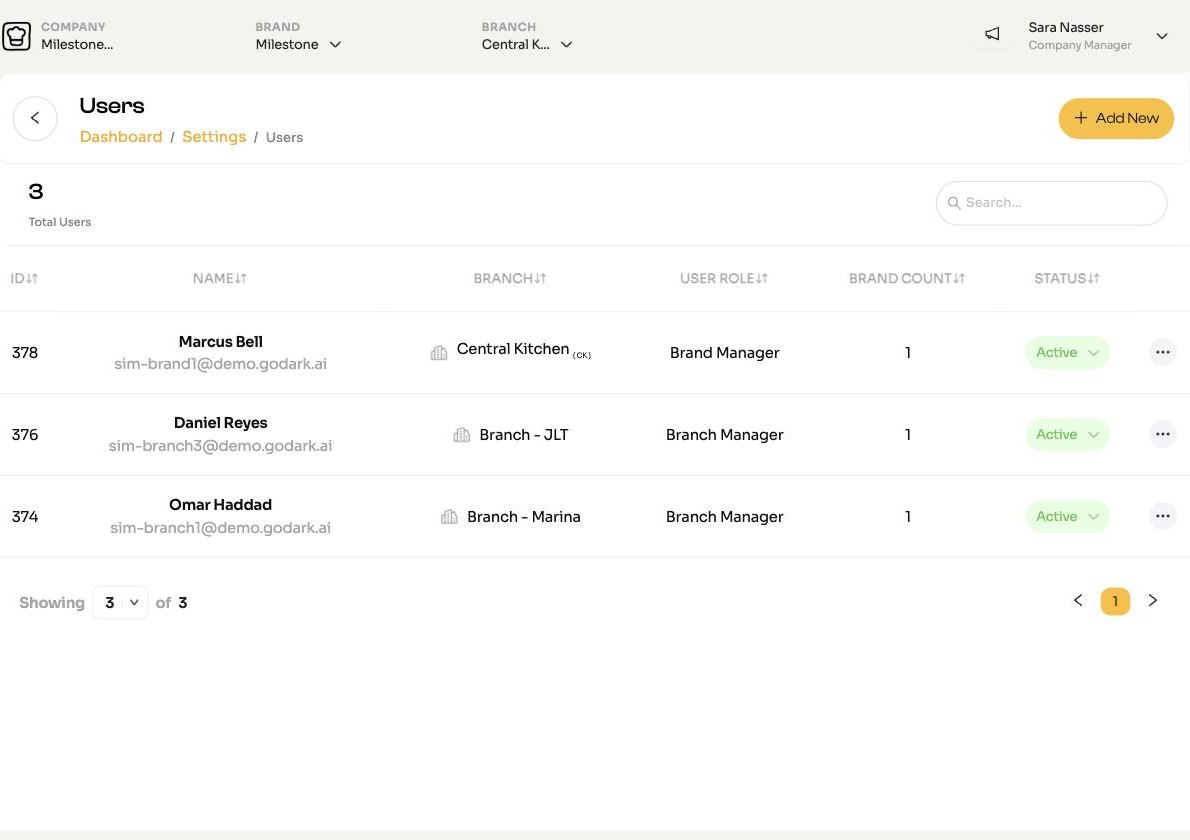Sort the table by Branch column
This screenshot has height=840, width=1190.
510,278
